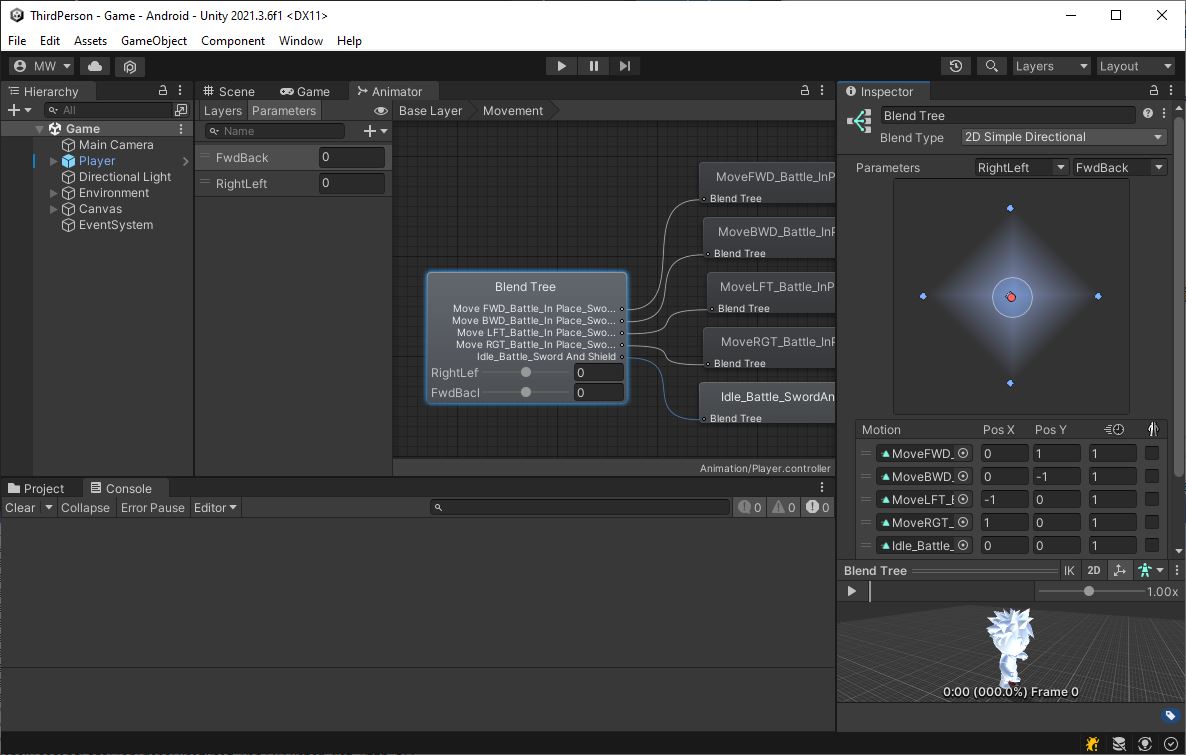Screen dimensions: 1186x755
Task: Click the add parameter plus button
Action: pyautogui.click(x=370, y=131)
